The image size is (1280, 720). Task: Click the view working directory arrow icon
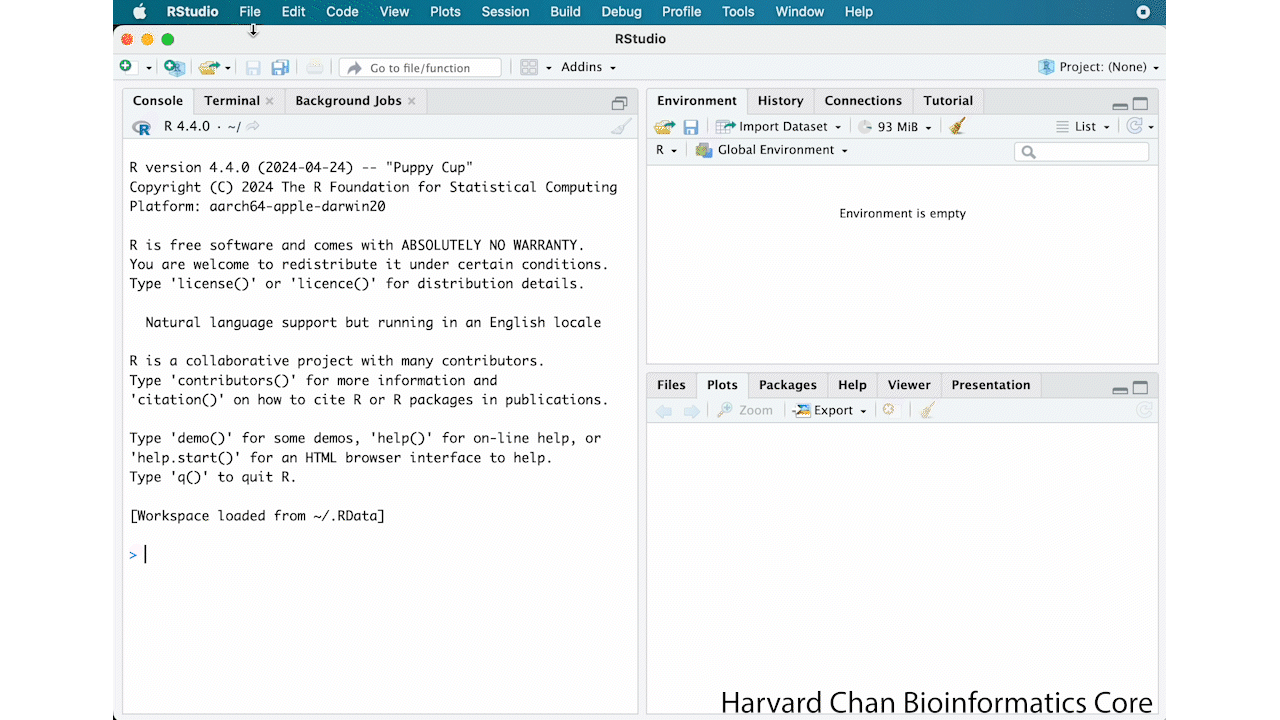pyautogui.click(x=253, y=126)
